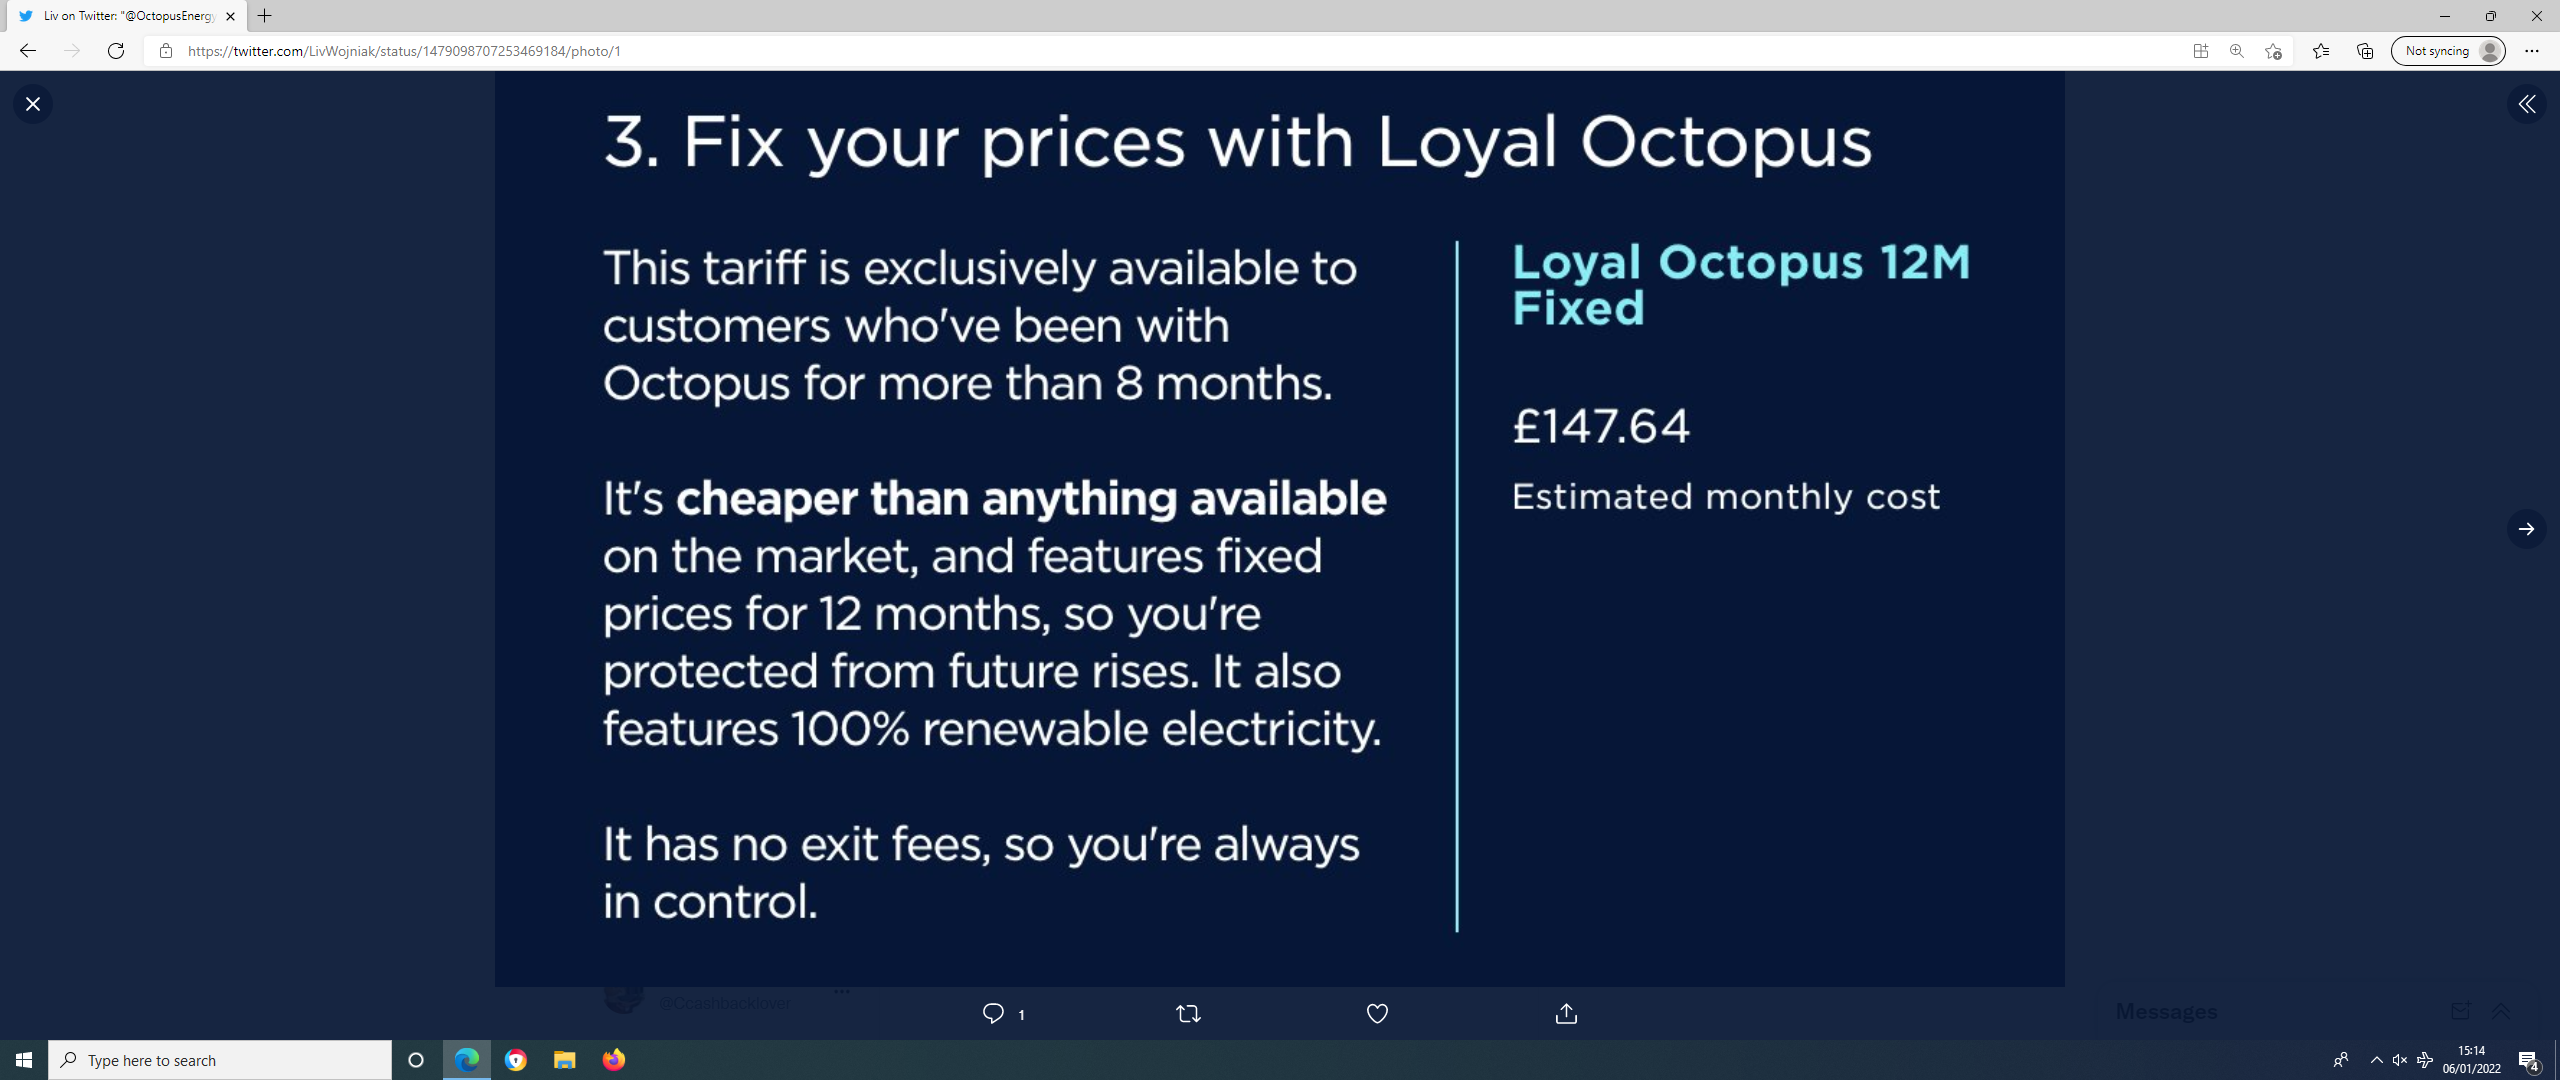Like the tweet with the heart icon
The width and height of the screenshot is (2560, 1080).
(1377, 1013)
